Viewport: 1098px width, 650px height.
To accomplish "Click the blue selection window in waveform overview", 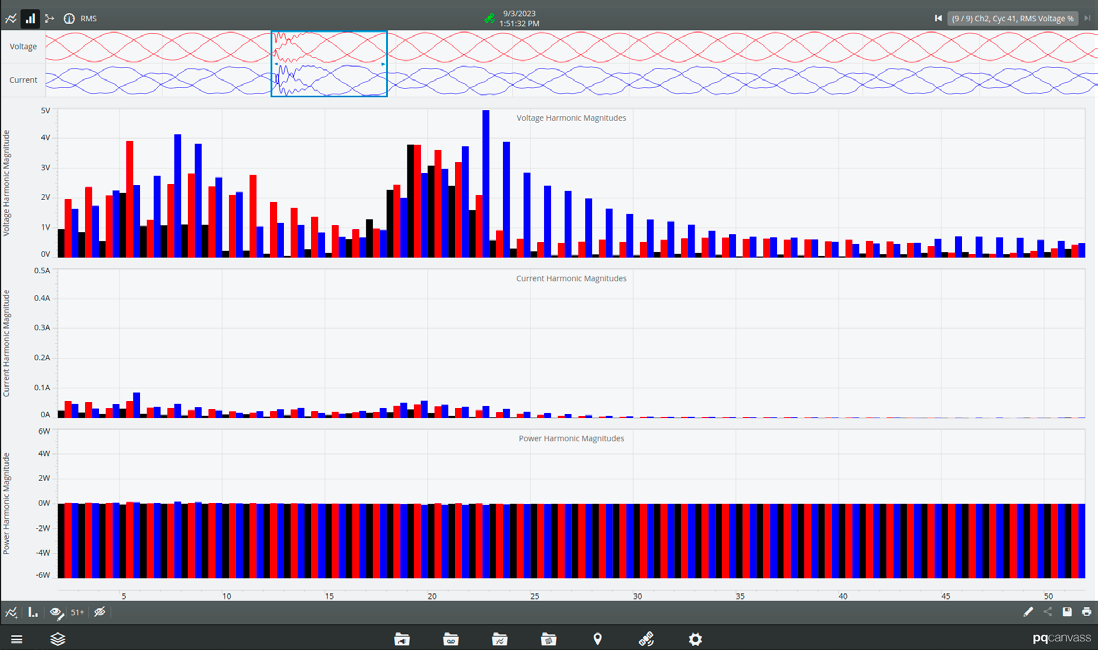I will [329, 64].
